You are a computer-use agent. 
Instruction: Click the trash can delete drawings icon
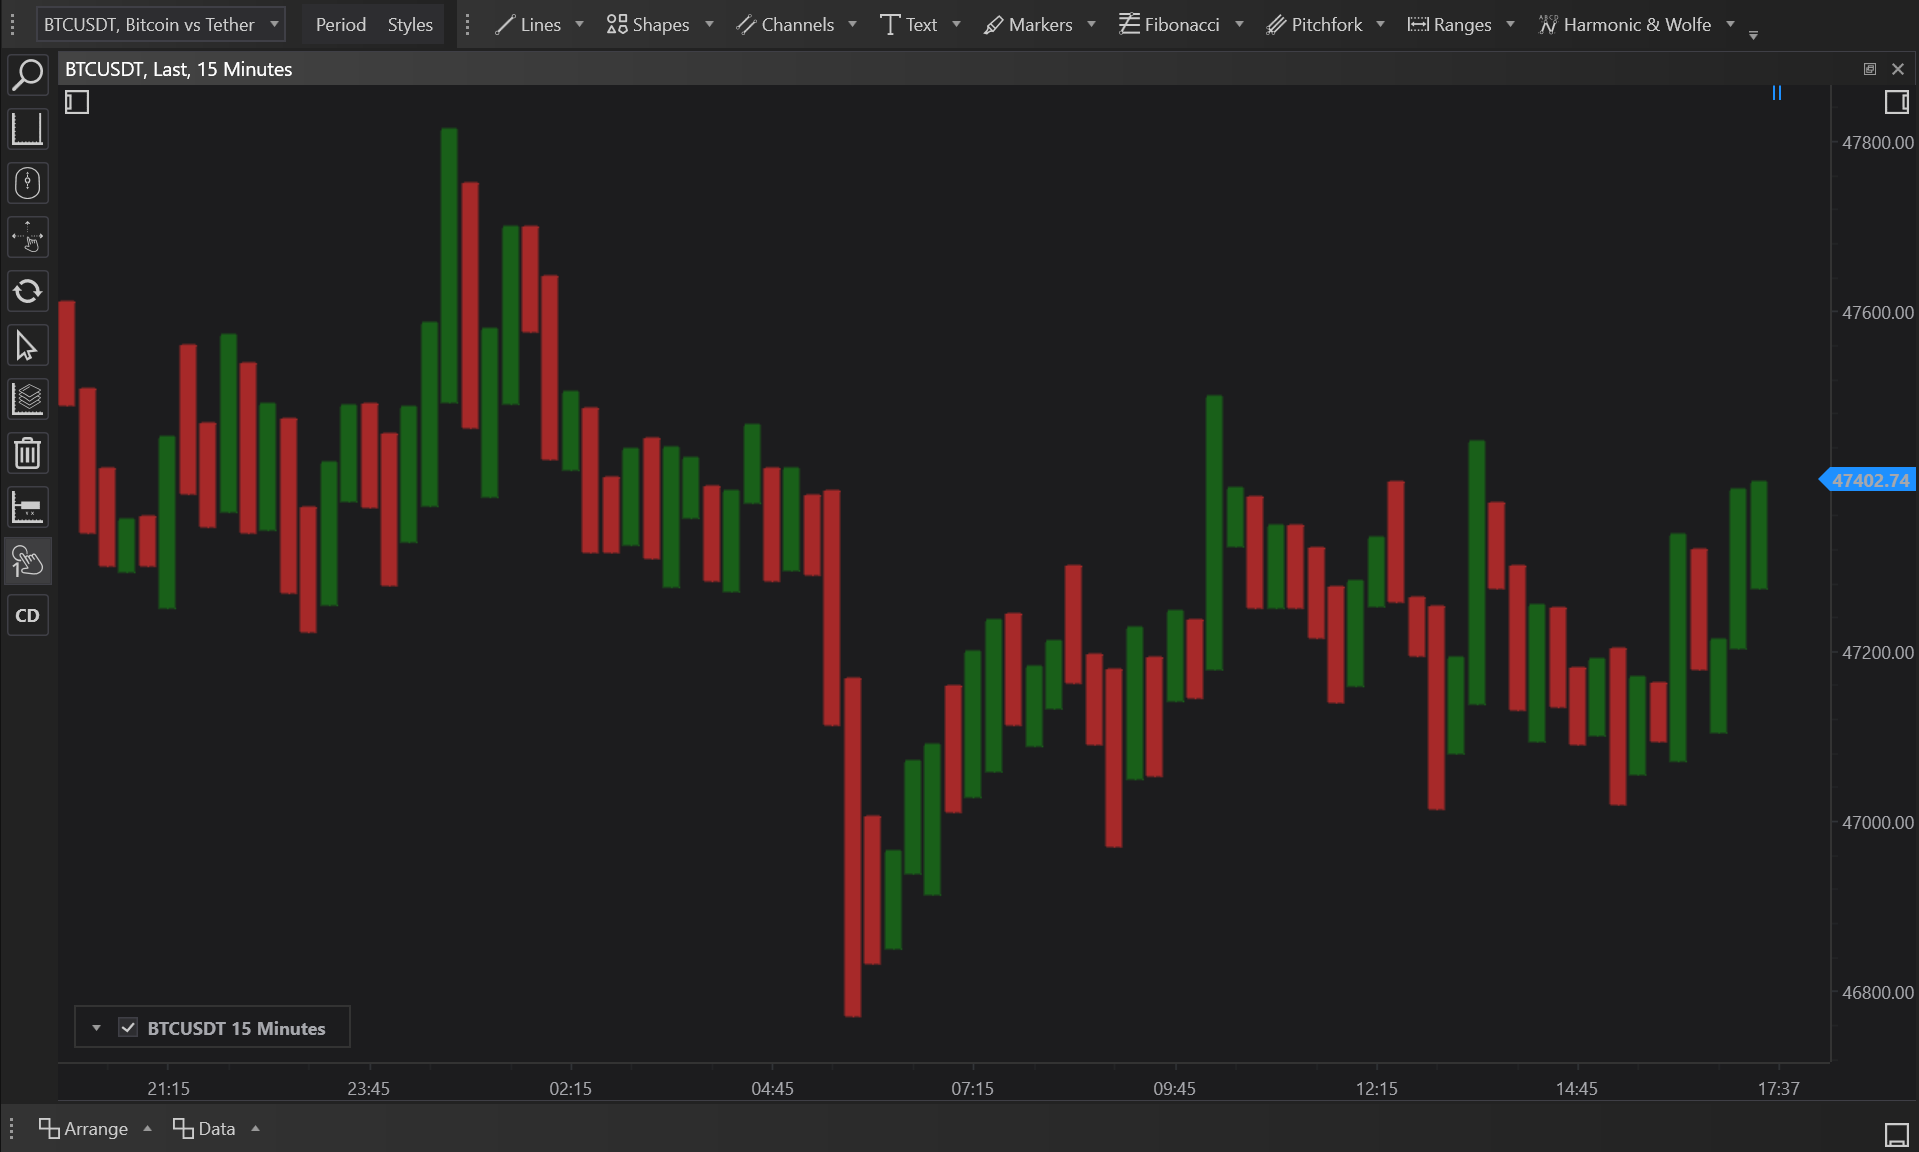[x=28, y=454]
